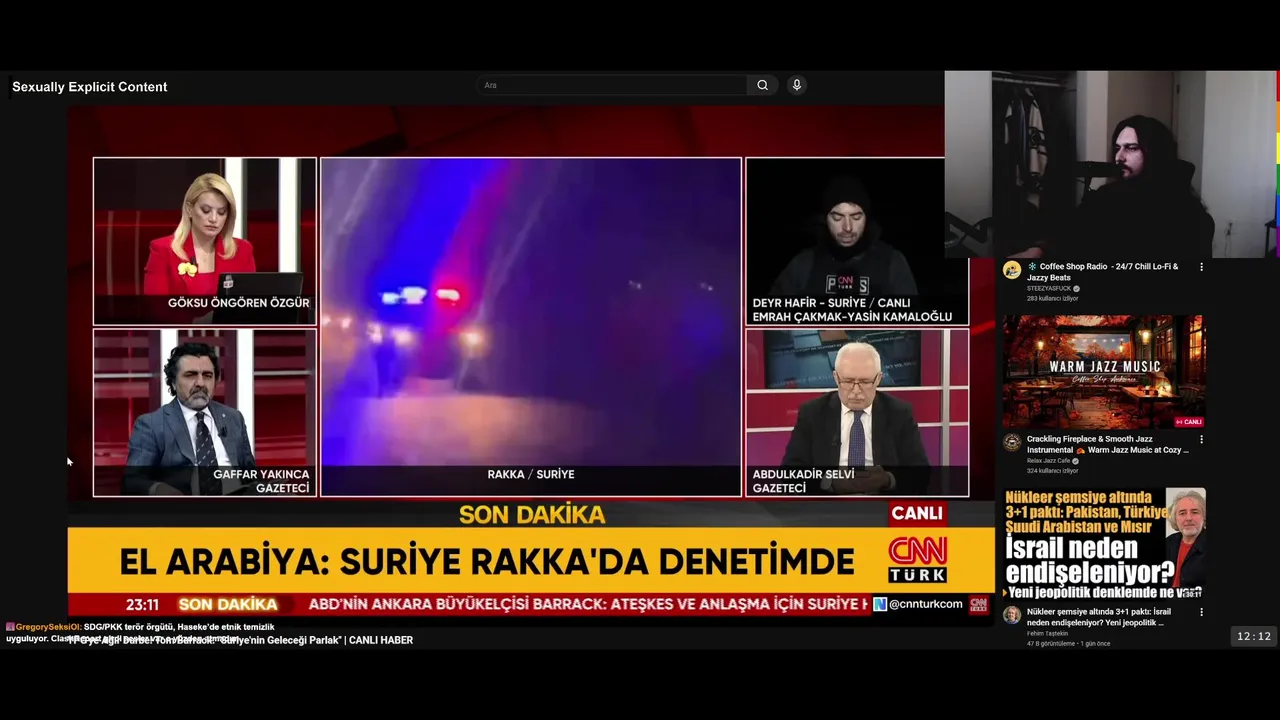
Task: Click the 'SON DAKİKA' yellow heading
Action: click(532, 515)
